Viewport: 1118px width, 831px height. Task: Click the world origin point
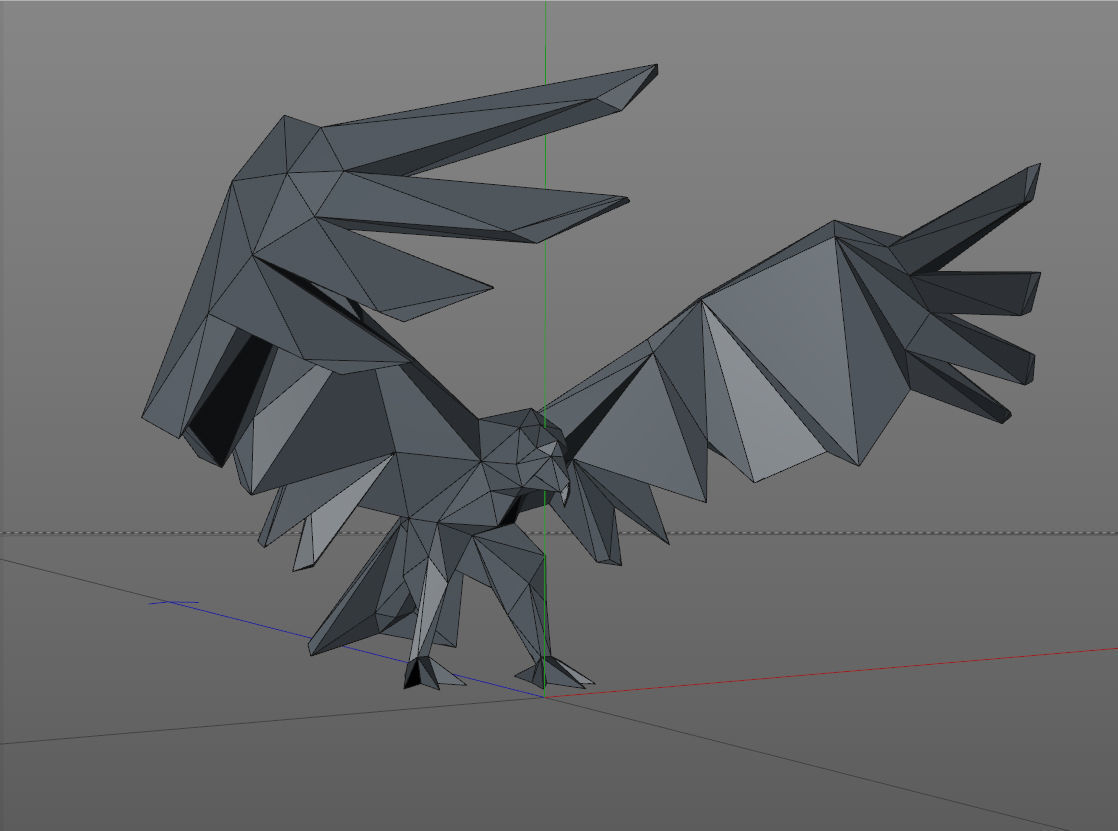click(x=546, y=695)
